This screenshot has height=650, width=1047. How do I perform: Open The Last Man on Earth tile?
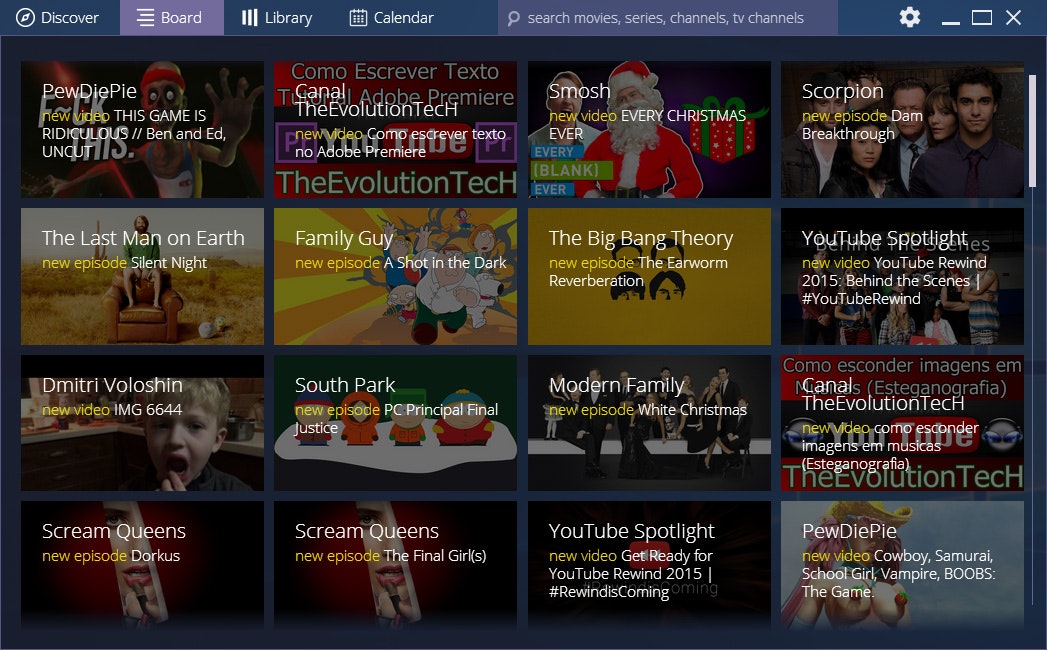coord(142,277)
